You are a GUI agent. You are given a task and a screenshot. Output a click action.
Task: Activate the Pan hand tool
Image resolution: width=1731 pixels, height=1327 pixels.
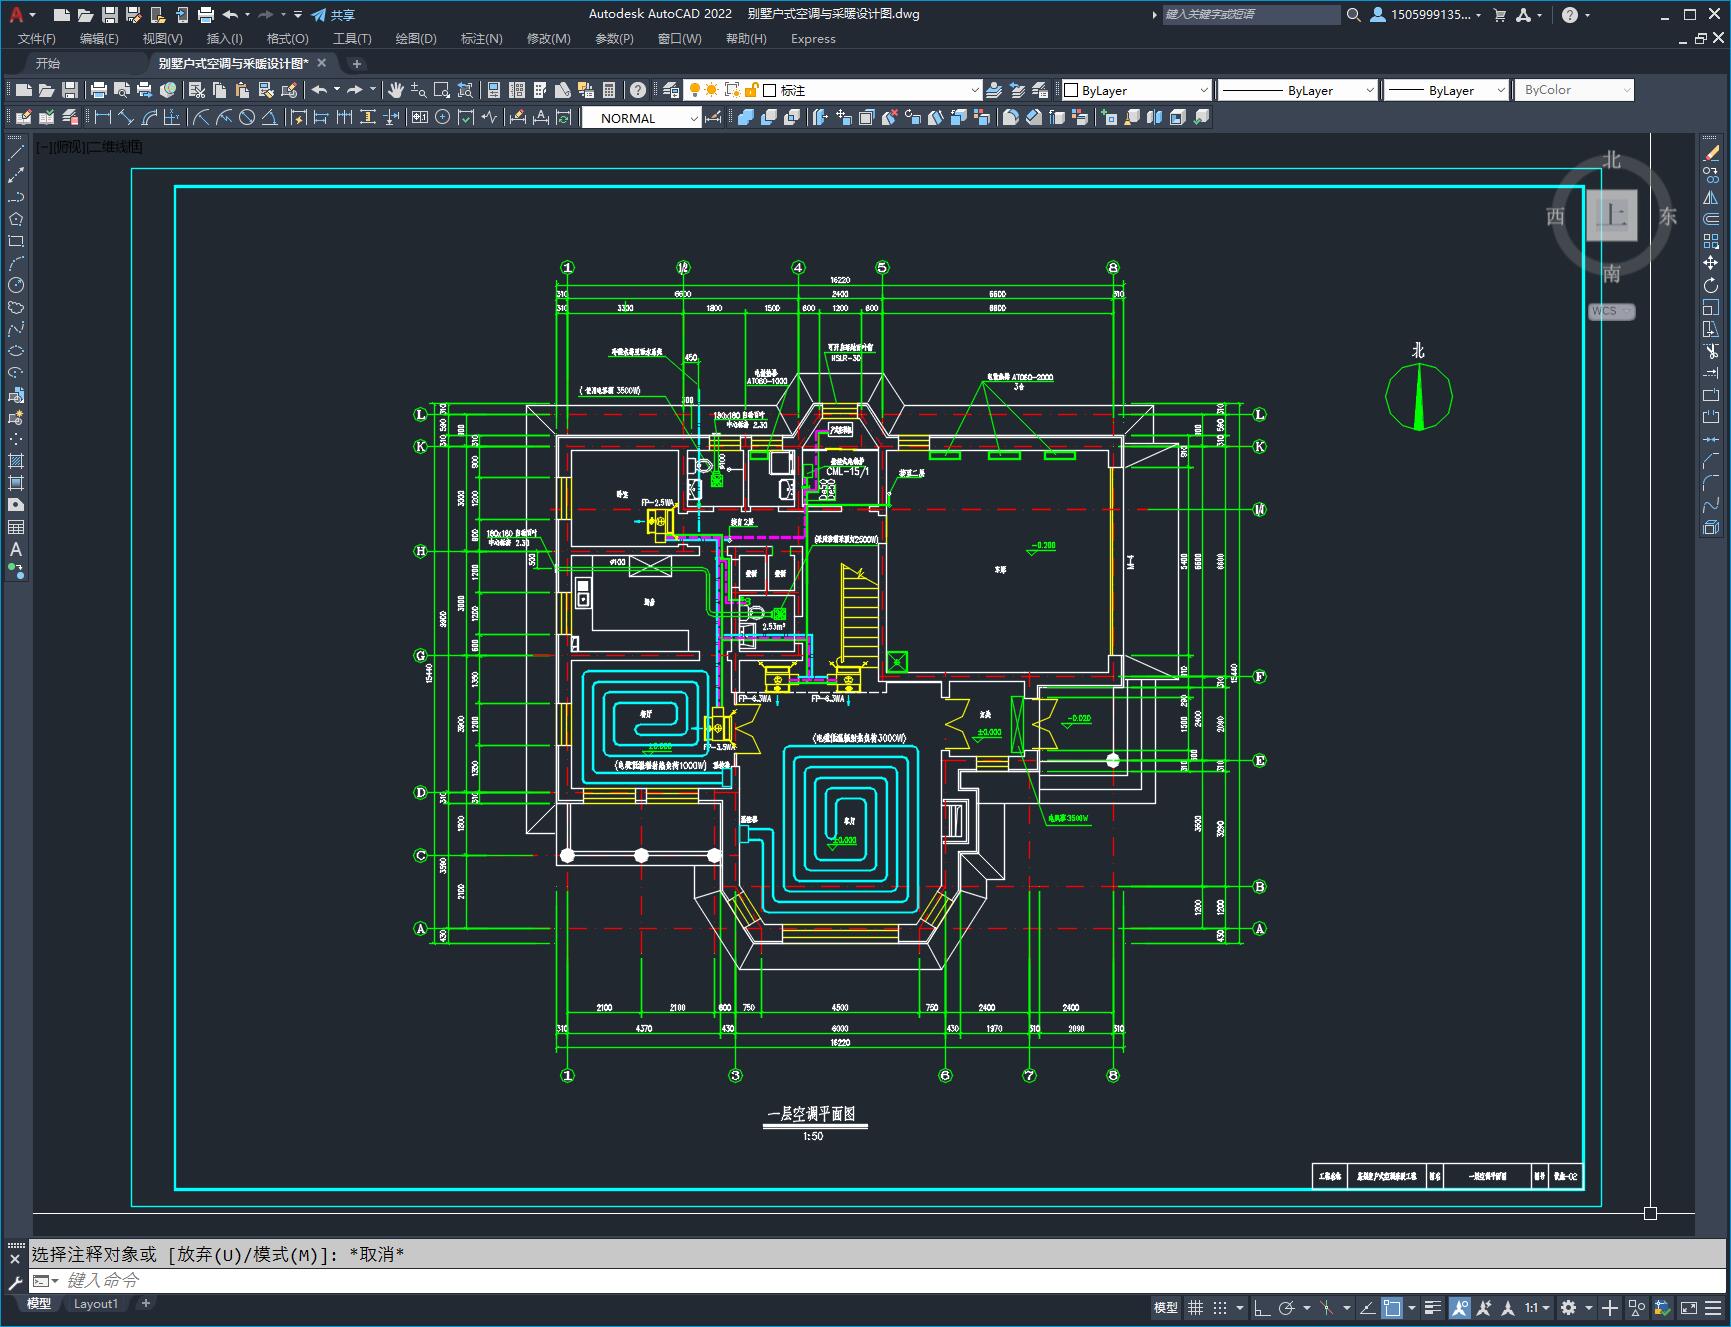click(x=396, y=90)
